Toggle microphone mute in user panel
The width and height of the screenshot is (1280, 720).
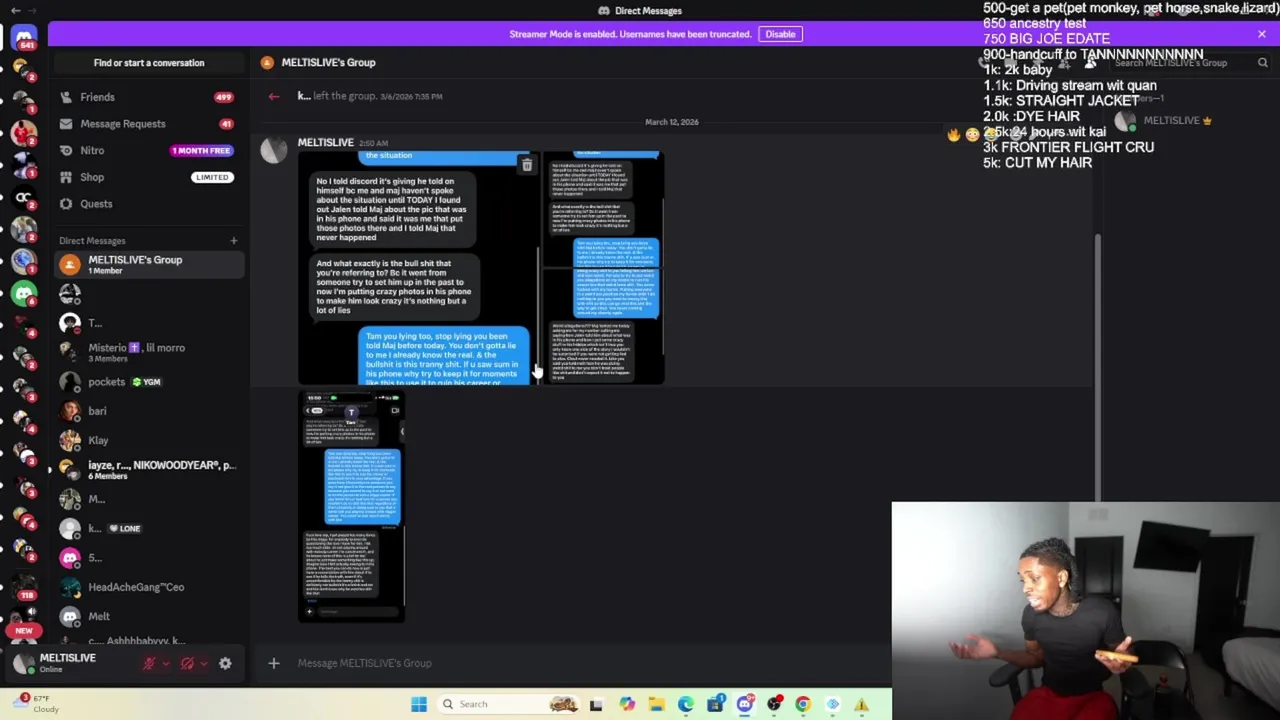coord(149,663)
